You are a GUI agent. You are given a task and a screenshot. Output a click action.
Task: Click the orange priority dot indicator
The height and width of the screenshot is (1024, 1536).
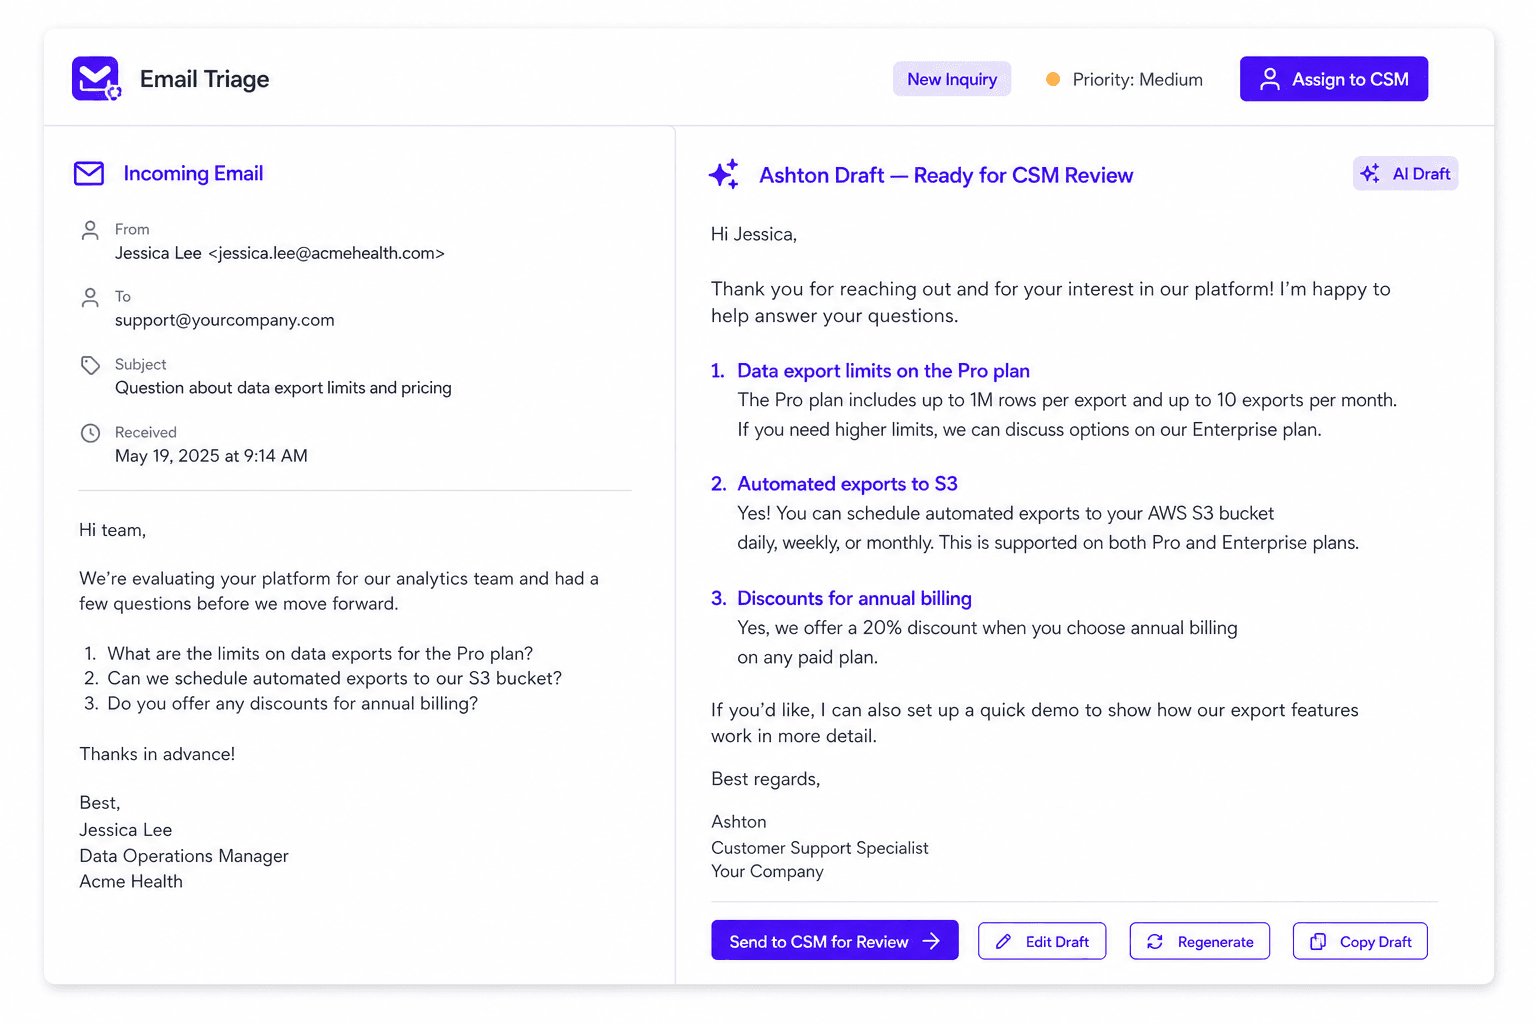pos(1053,79)
